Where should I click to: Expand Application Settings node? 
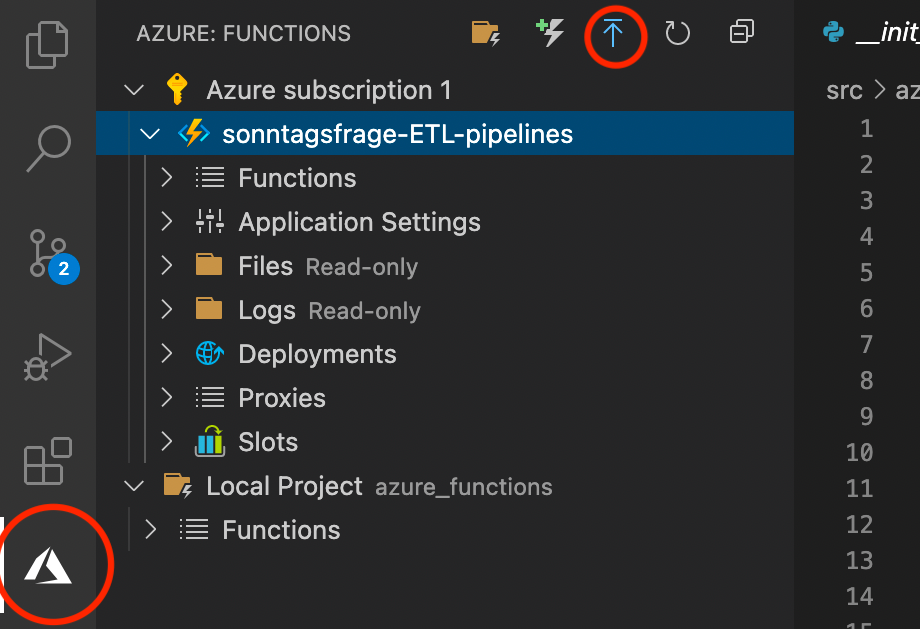point(167,222)
